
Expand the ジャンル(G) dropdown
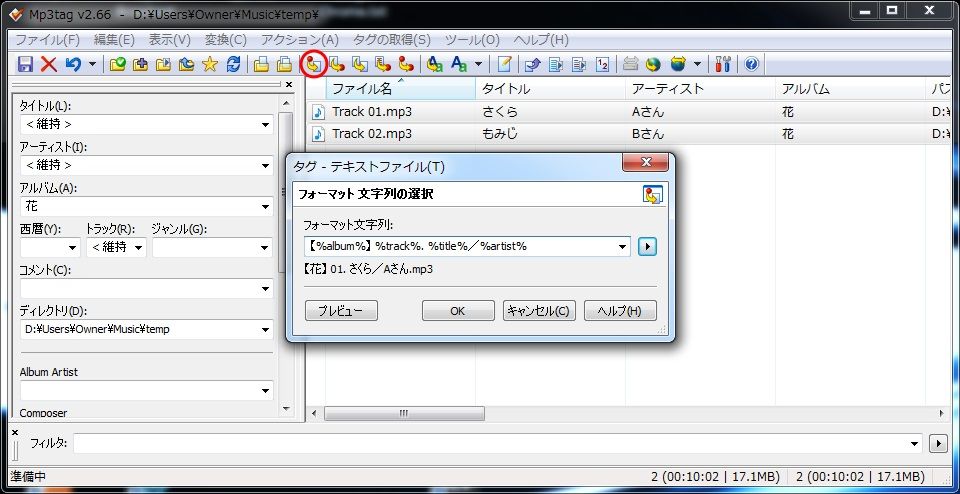point(266,247)
